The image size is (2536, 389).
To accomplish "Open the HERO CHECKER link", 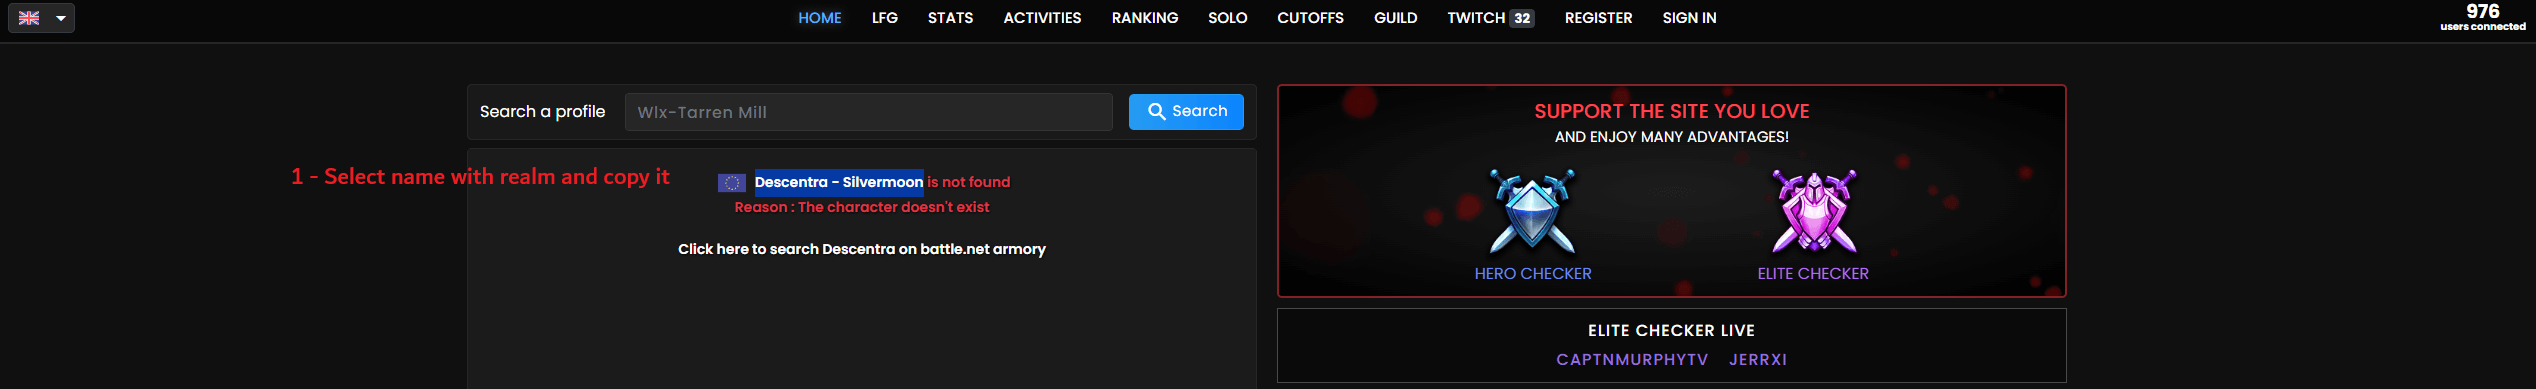I will 1532,274.
